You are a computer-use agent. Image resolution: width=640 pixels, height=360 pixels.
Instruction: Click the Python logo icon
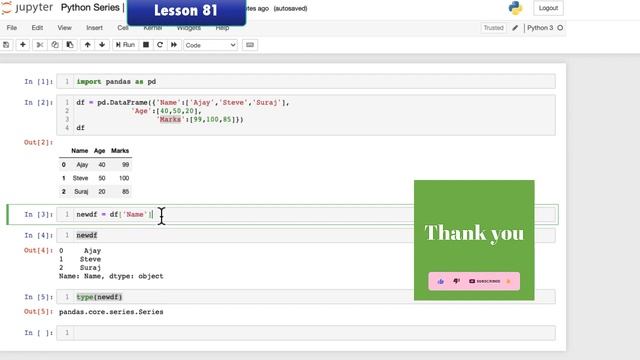click(516, 8)
